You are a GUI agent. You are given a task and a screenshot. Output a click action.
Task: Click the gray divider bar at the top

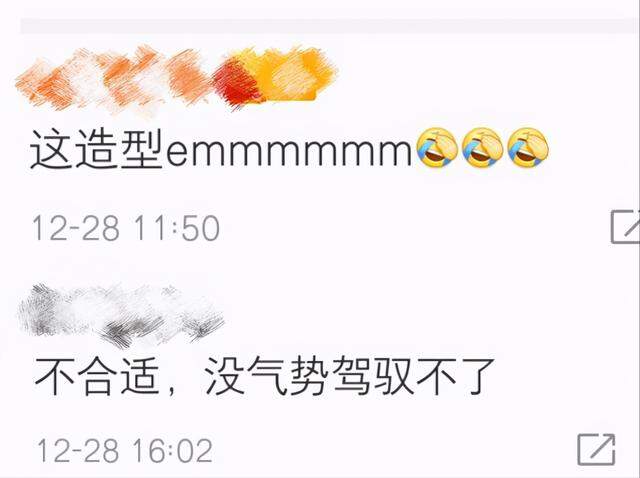[329, 25]
